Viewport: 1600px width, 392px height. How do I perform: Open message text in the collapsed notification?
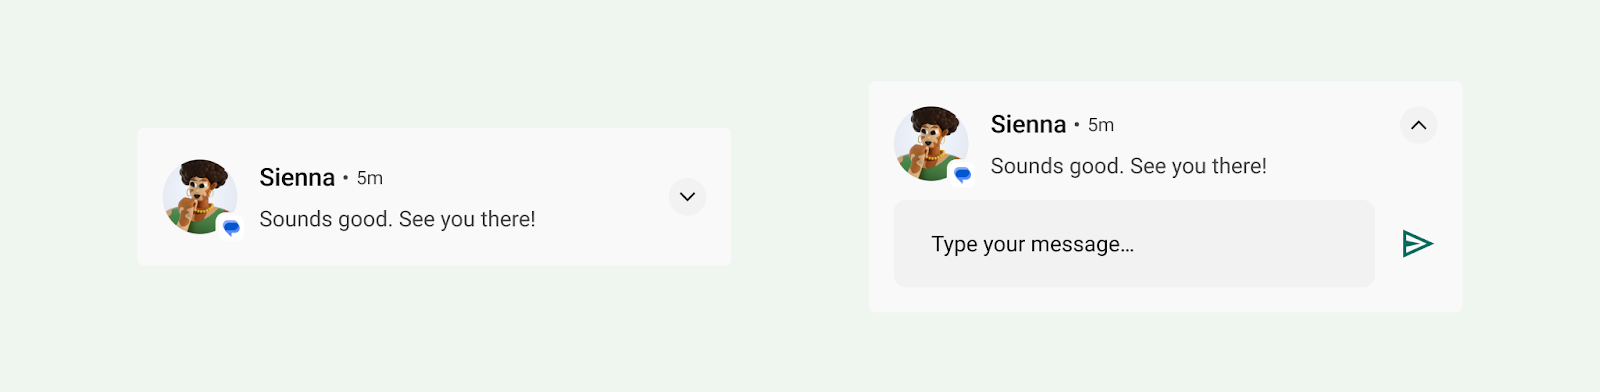tap(397, 219)
